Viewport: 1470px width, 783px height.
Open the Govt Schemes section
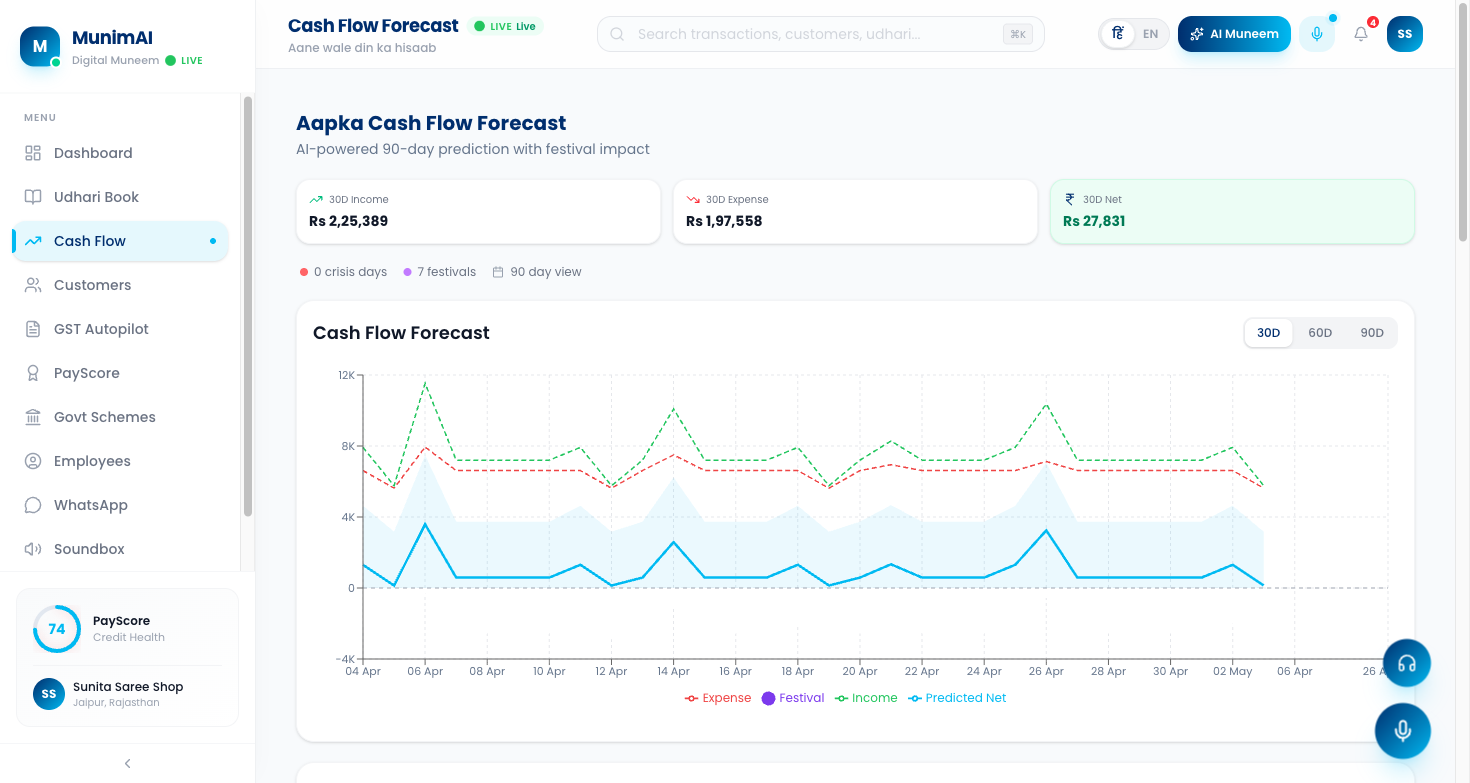coord(104,416)
